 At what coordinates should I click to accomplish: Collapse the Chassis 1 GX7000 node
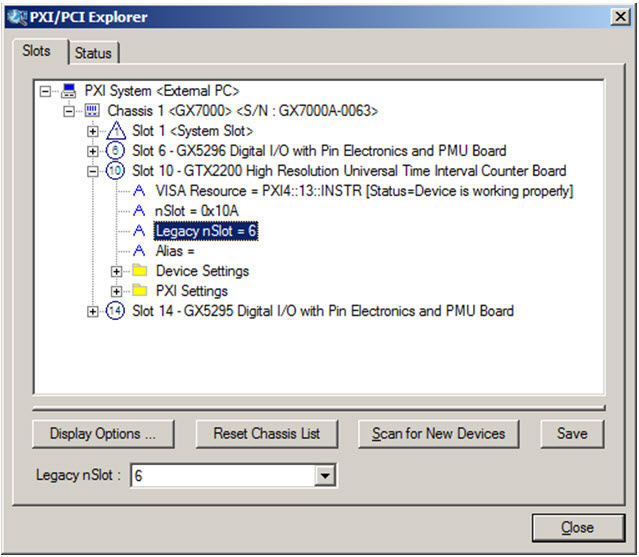pyautogui.click(x=69, y=111)
